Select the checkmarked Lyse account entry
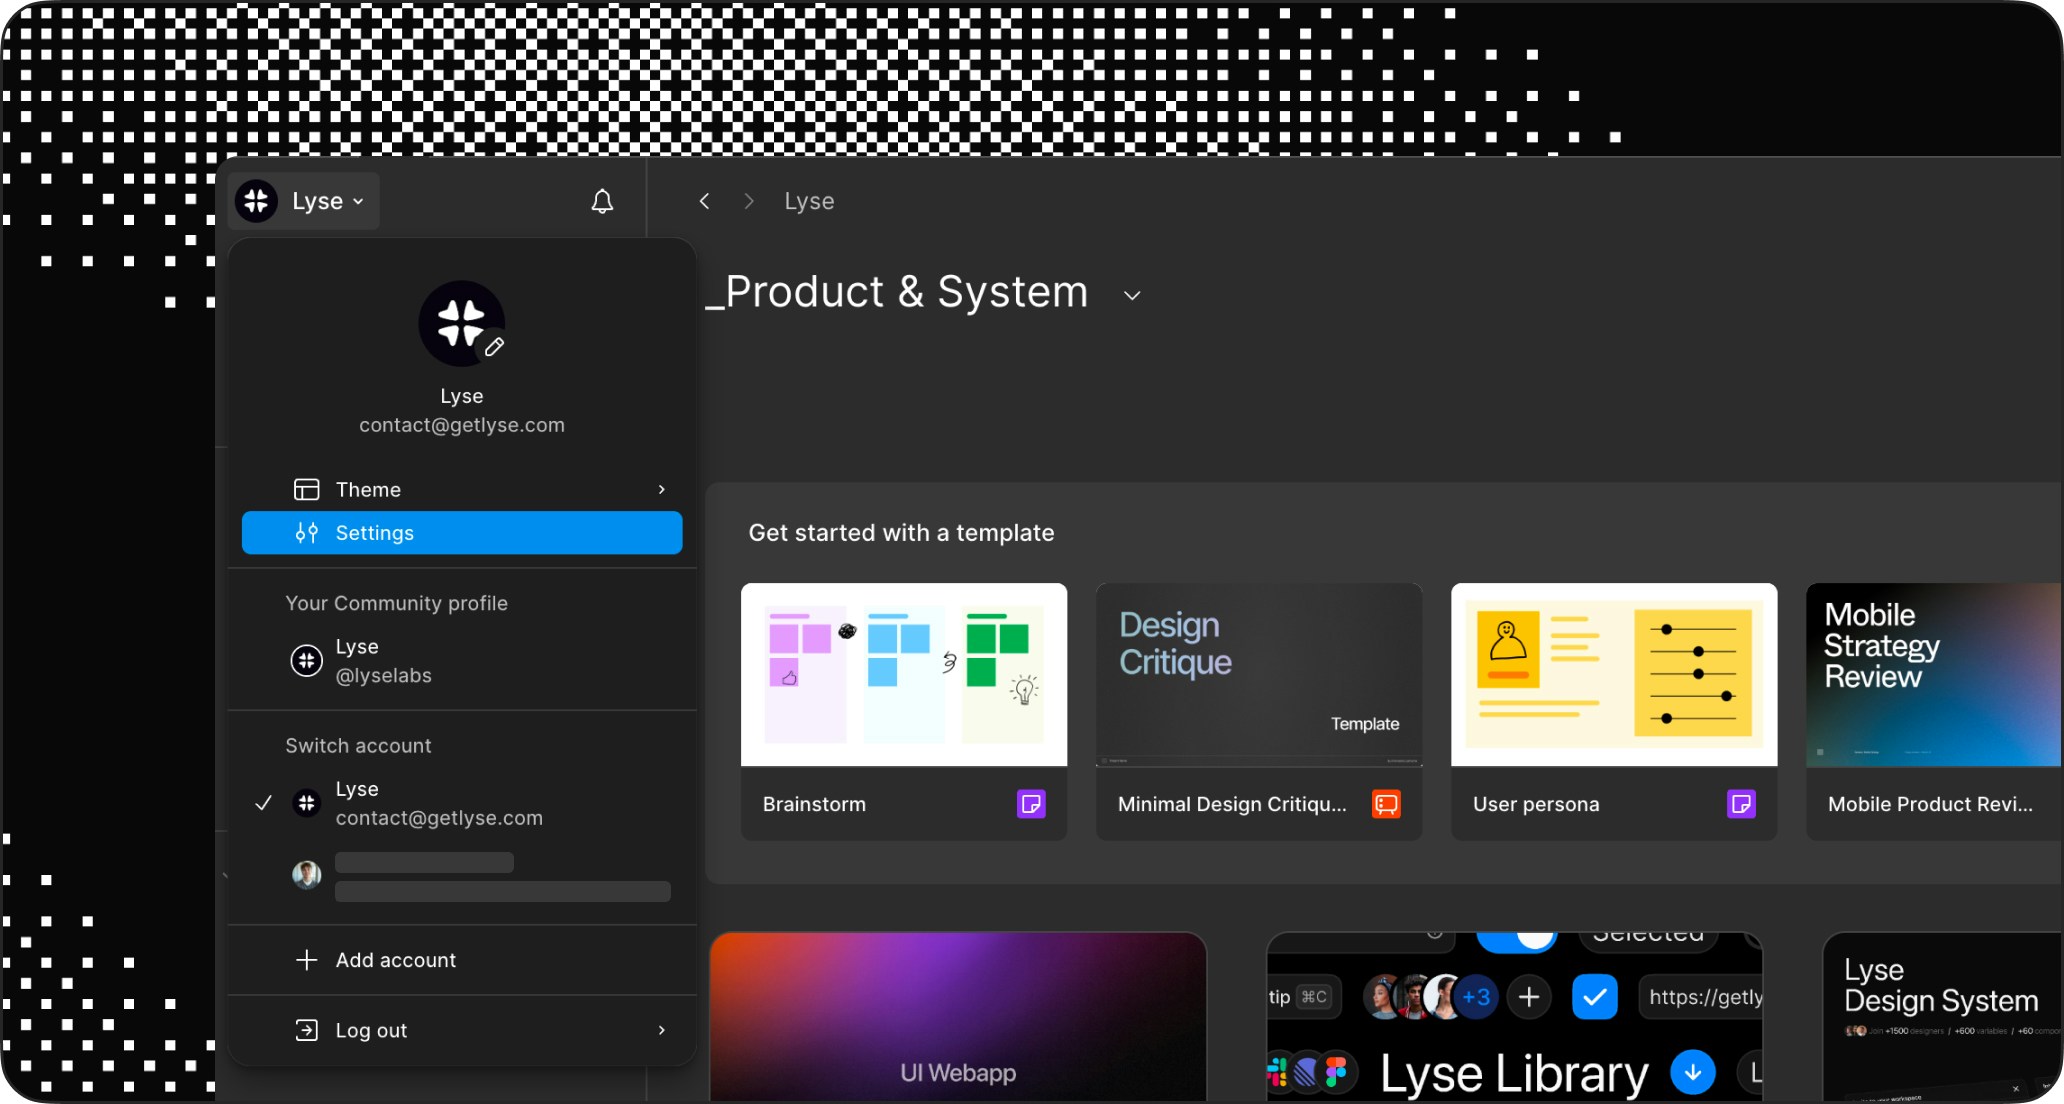This screenshot has width=2064, height=1104. (x=440, y=802)
